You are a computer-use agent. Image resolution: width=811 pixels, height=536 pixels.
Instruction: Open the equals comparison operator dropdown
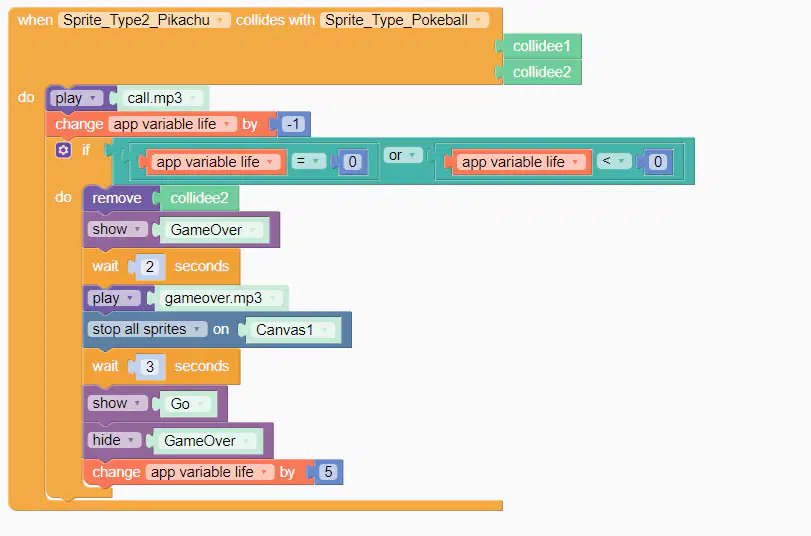[x=308, y=161]
